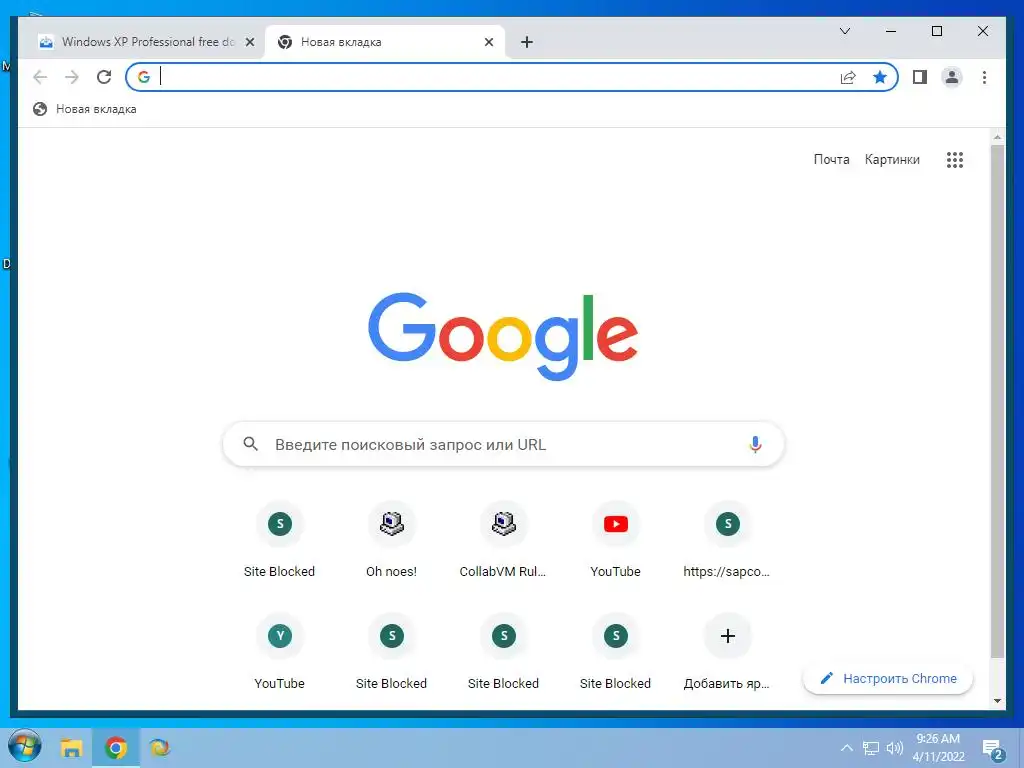Go back with the browser back arrow

40,77
